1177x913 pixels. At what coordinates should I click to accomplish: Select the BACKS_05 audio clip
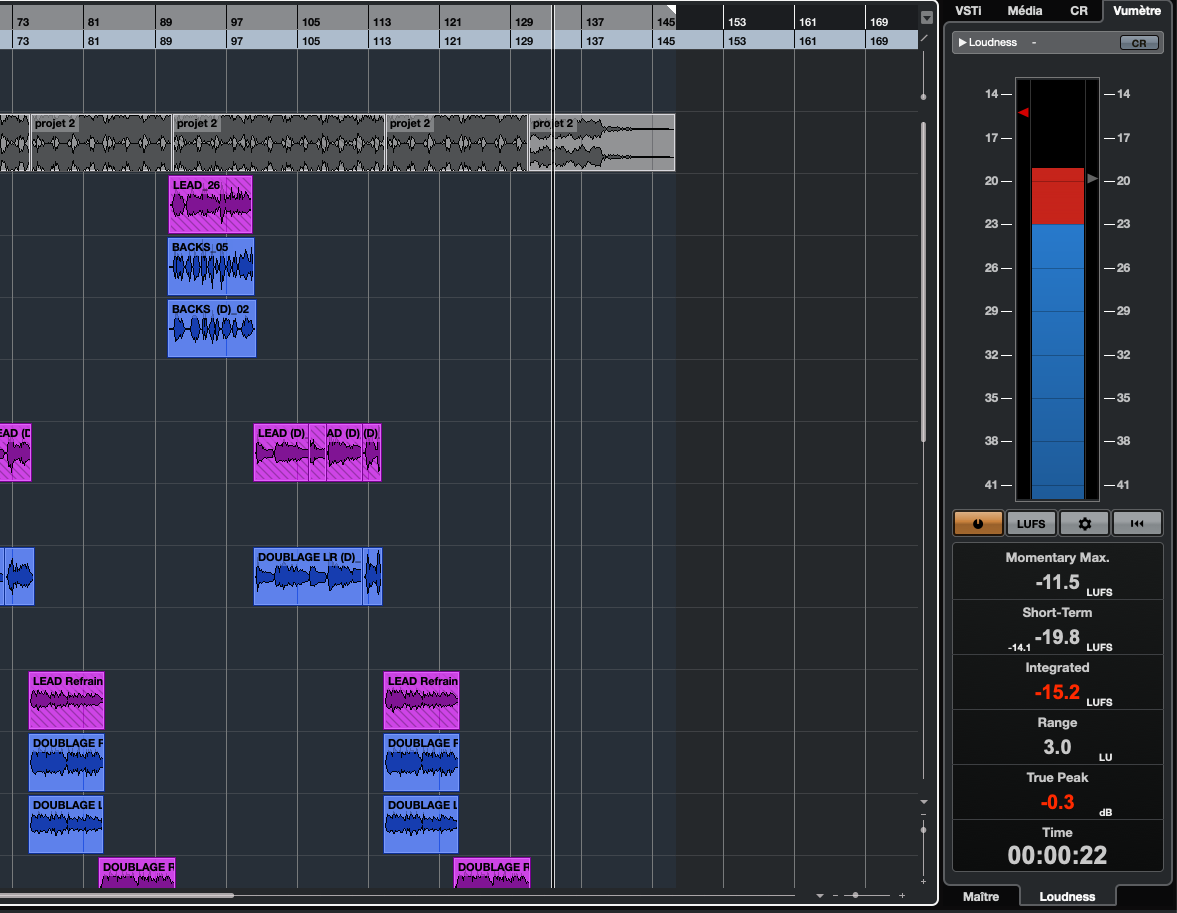point(212,267)
